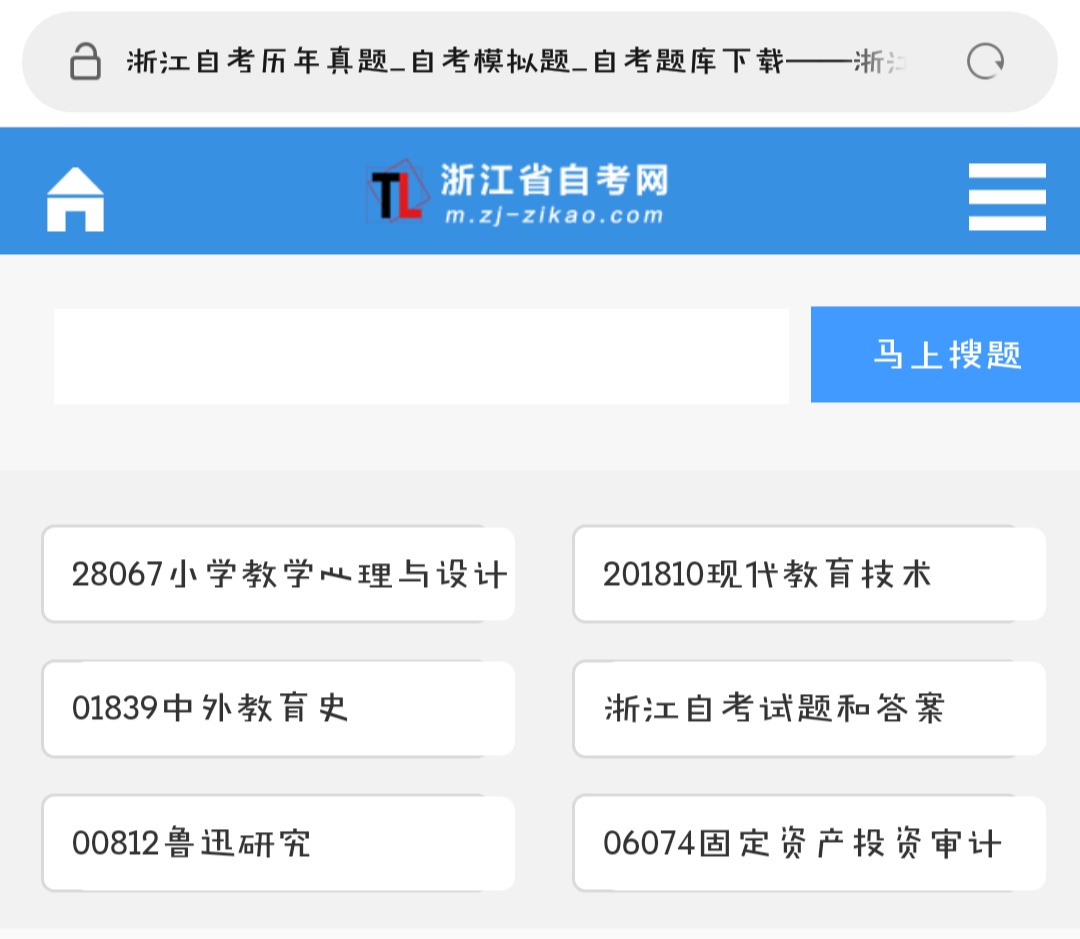
Task: Open the hamburger menu icon
Action: tap(1007, 197)
